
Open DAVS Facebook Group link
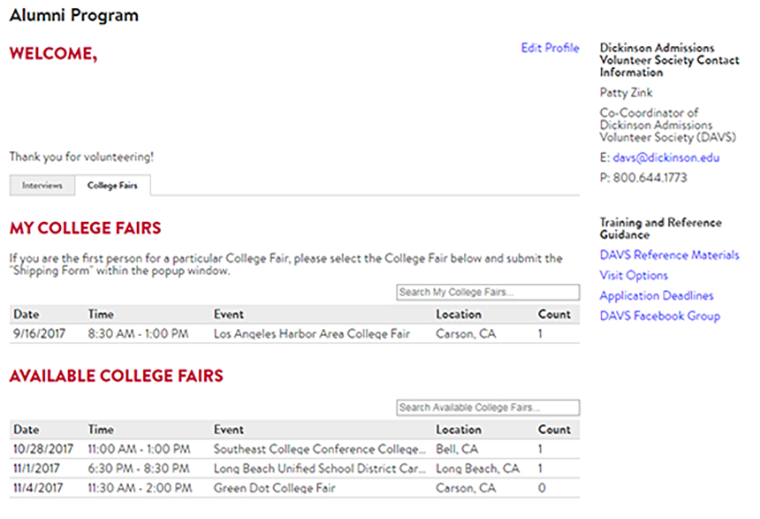click(x=660, y=316)
